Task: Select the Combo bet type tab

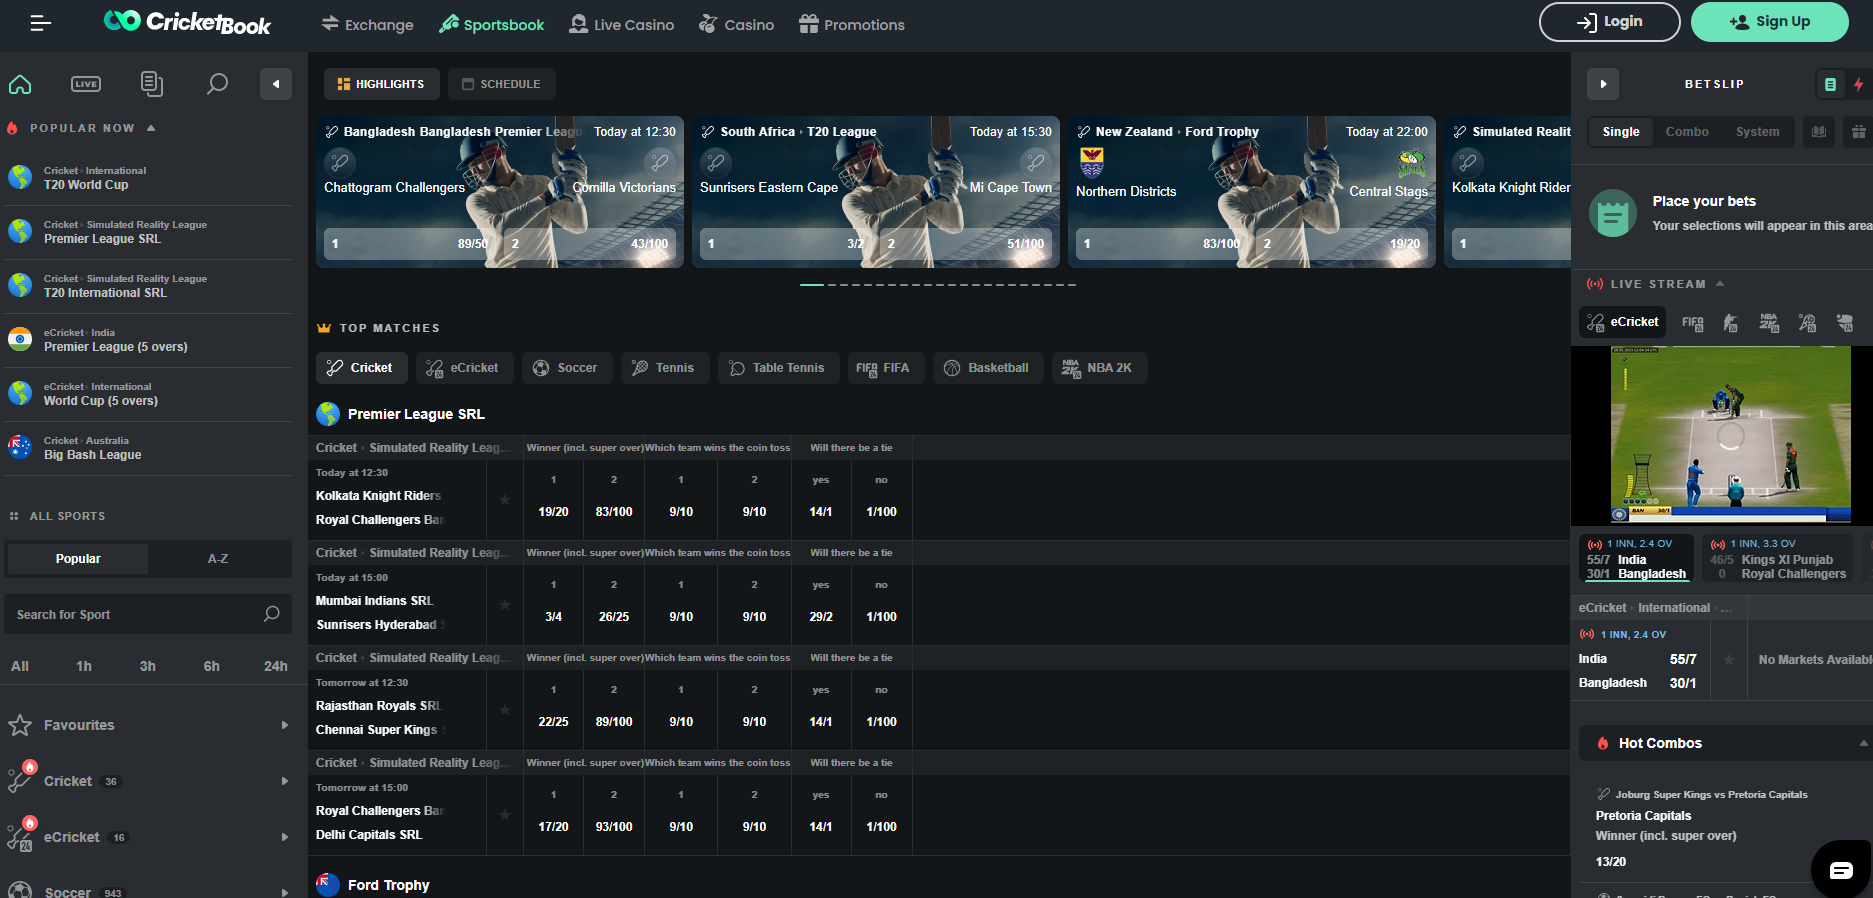Action: [x=1686, y=132]
